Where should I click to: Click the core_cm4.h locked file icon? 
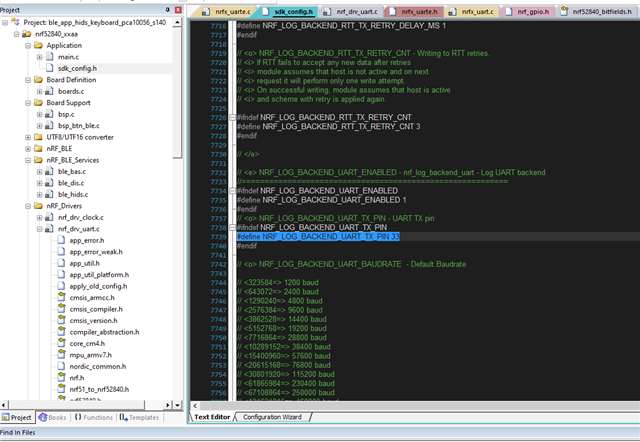click(61, 342)
